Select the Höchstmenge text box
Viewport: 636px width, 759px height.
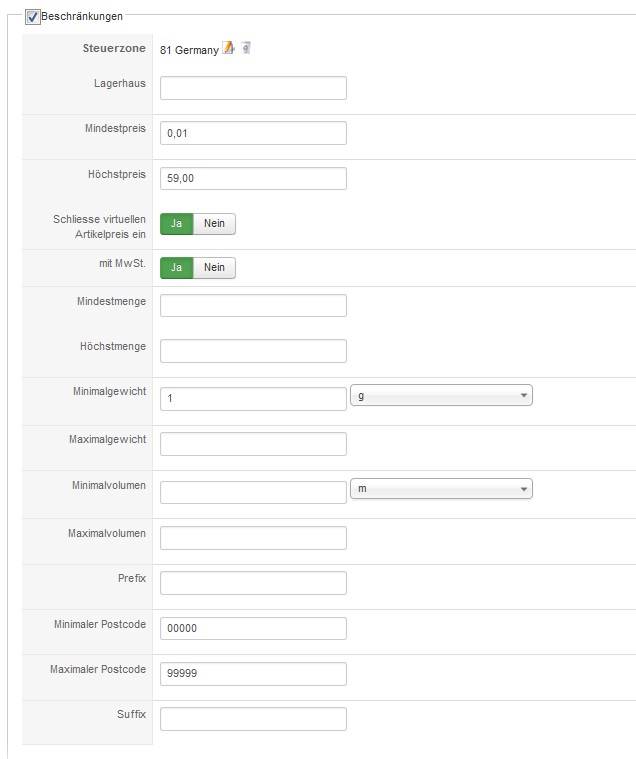[x=253, y=351]
